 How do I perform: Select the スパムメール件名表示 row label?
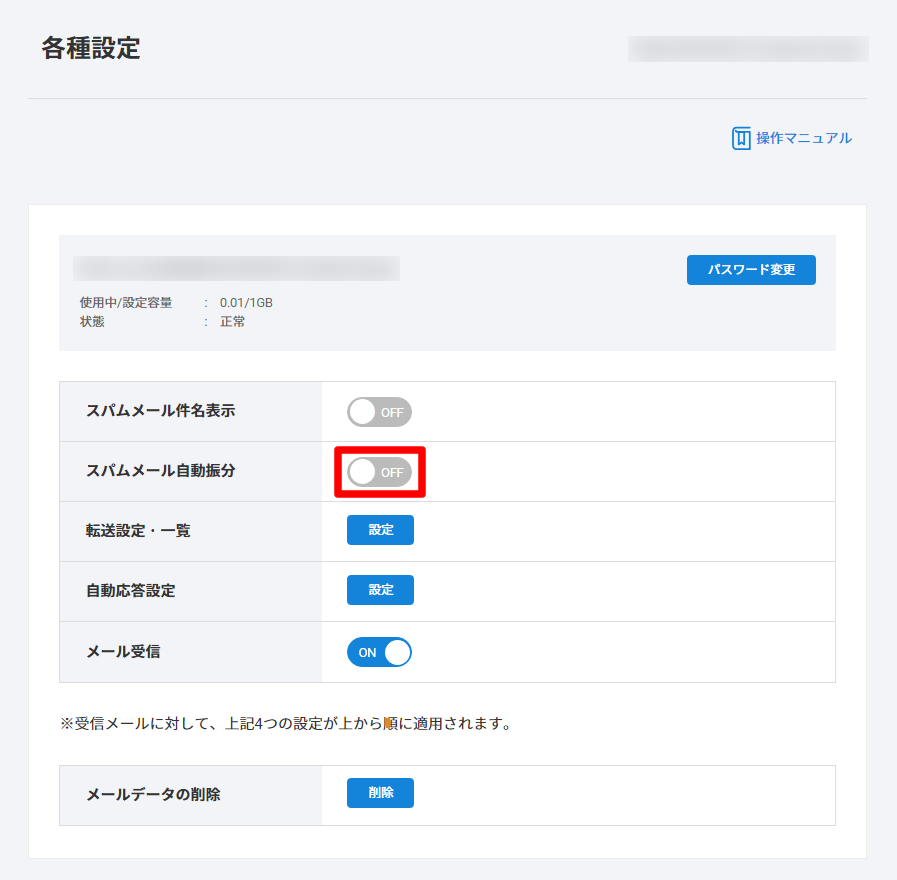tap(161, 411)
